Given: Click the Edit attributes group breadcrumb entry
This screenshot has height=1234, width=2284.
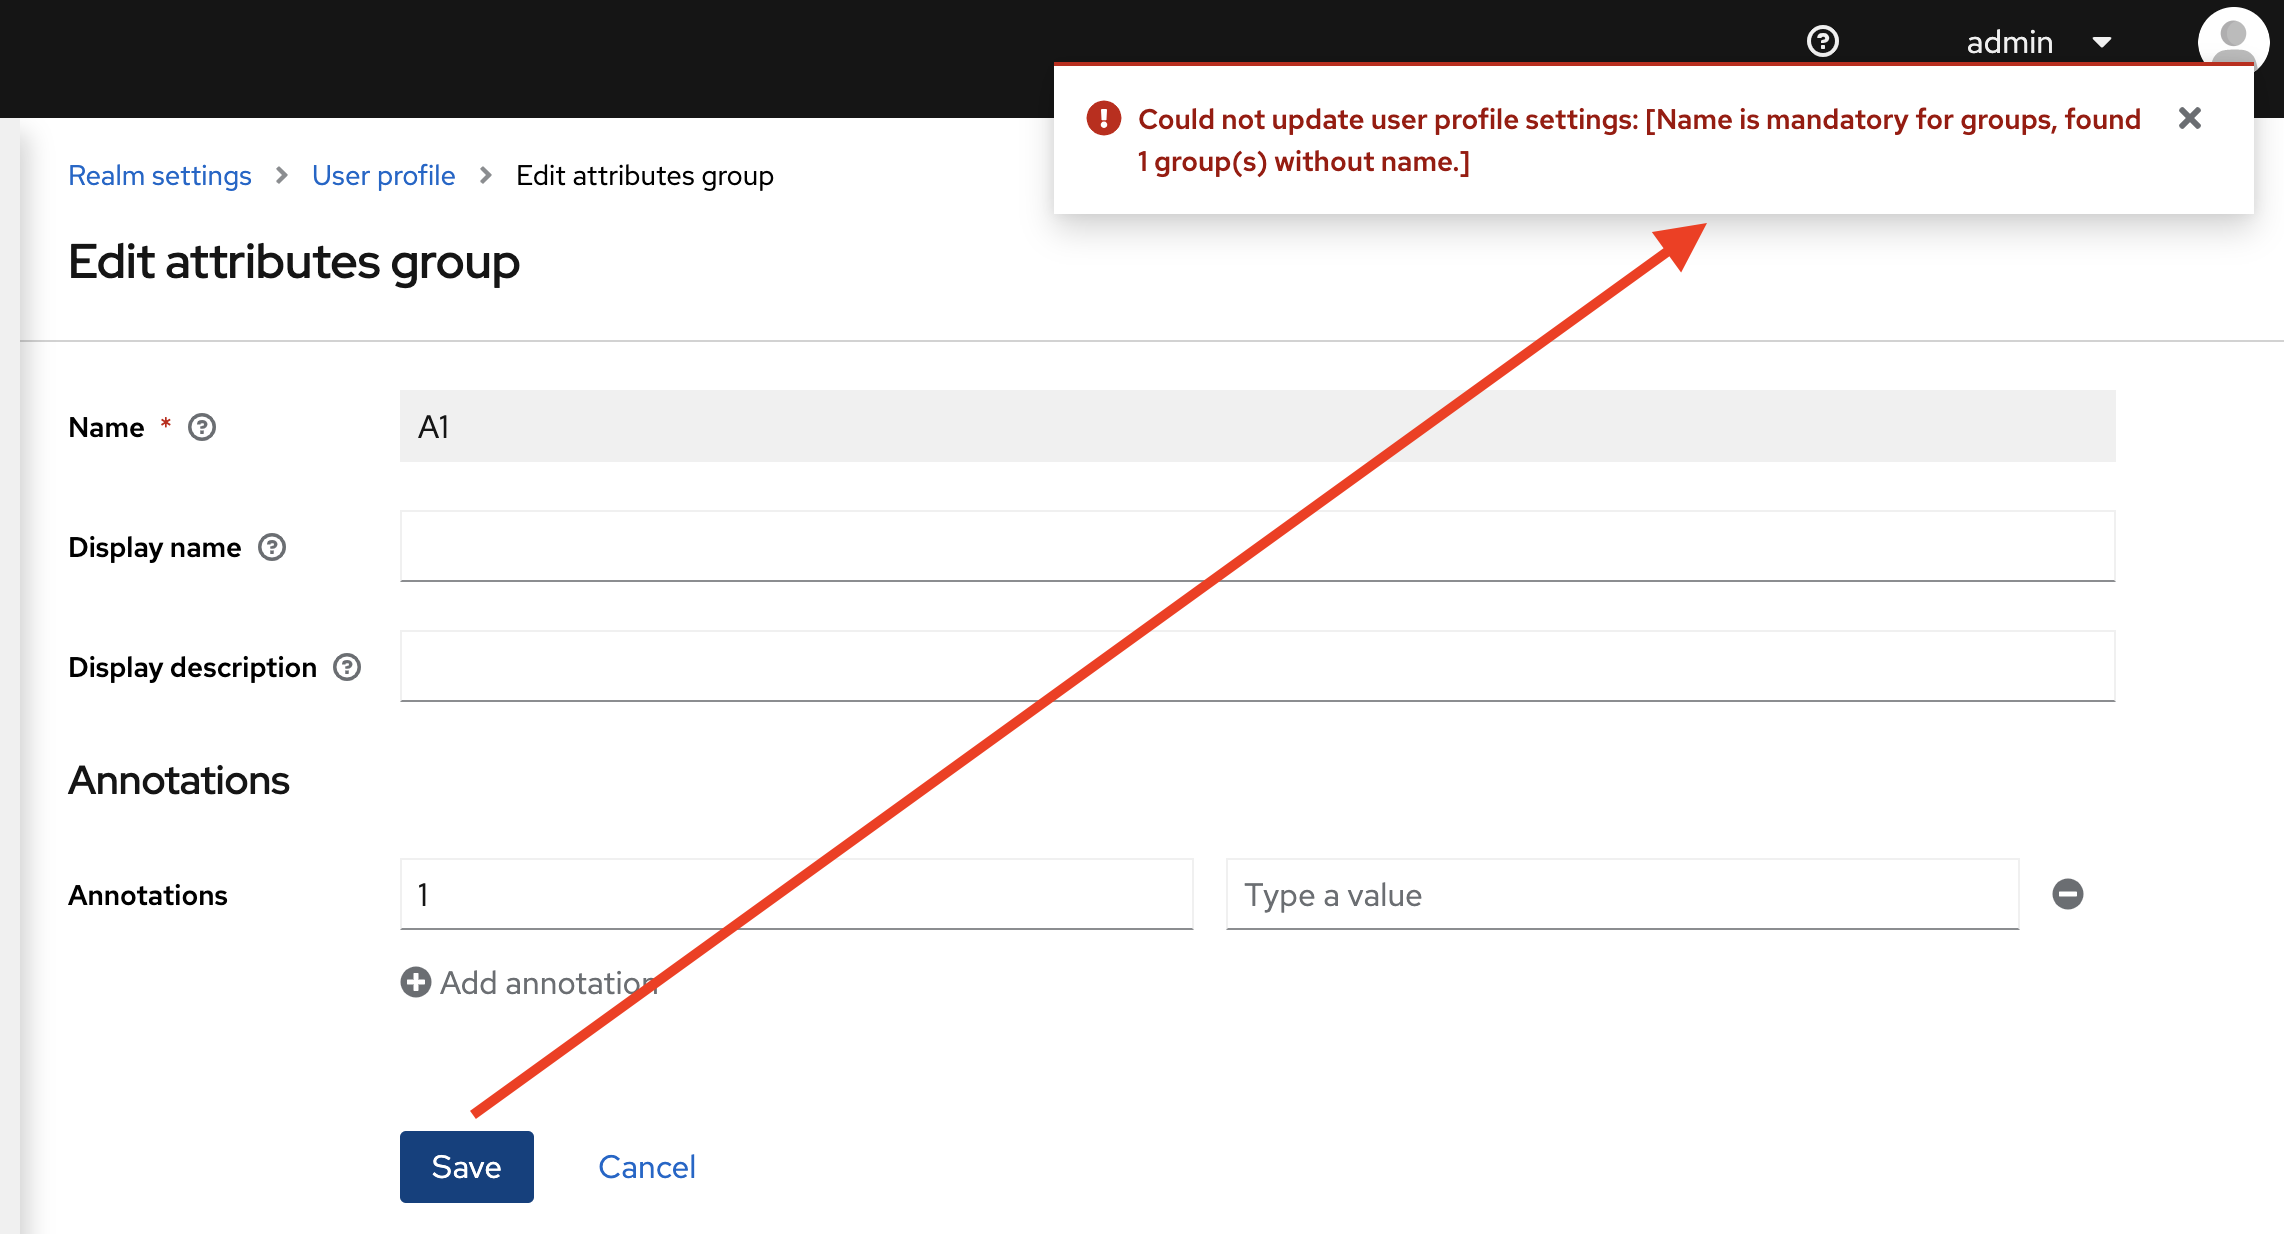Looking at the screenshot, I should [x=645, y=175].
